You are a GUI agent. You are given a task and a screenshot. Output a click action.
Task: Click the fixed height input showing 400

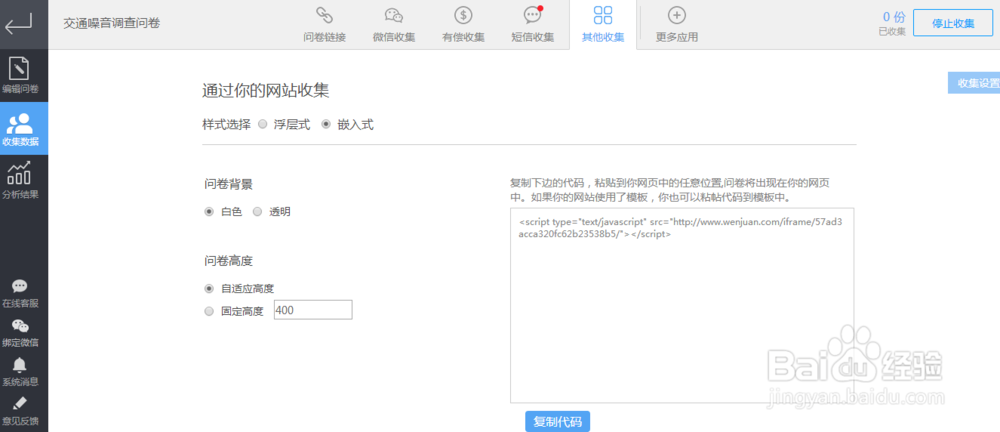(312, 310)
